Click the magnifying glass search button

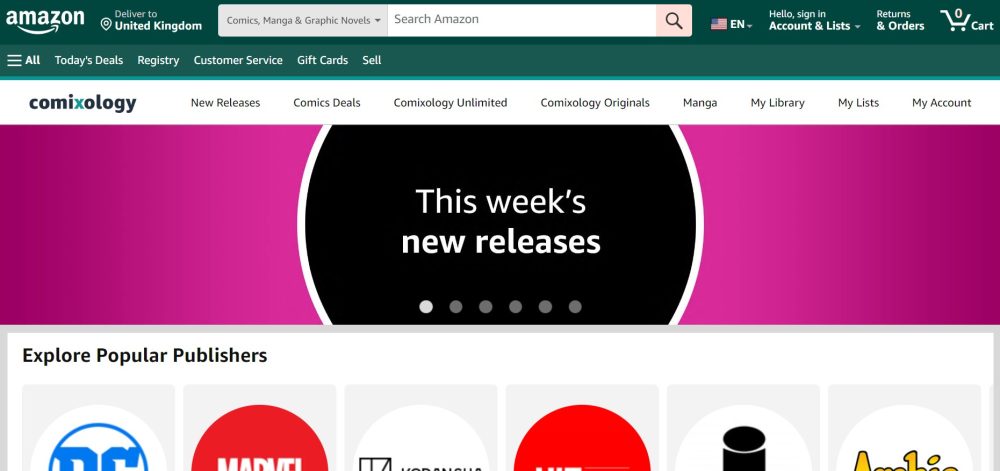pyautogui.click(x=673, y=20)
